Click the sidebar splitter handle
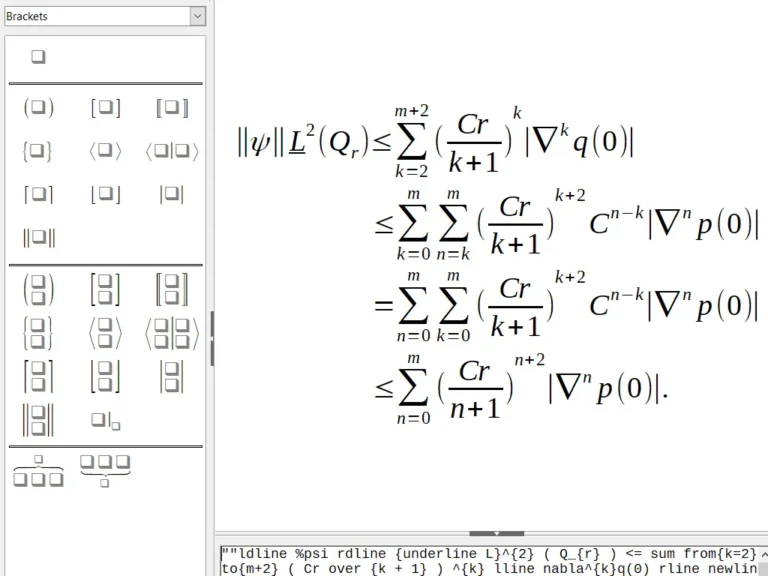 pyautogui.click(x=212, y=338)
